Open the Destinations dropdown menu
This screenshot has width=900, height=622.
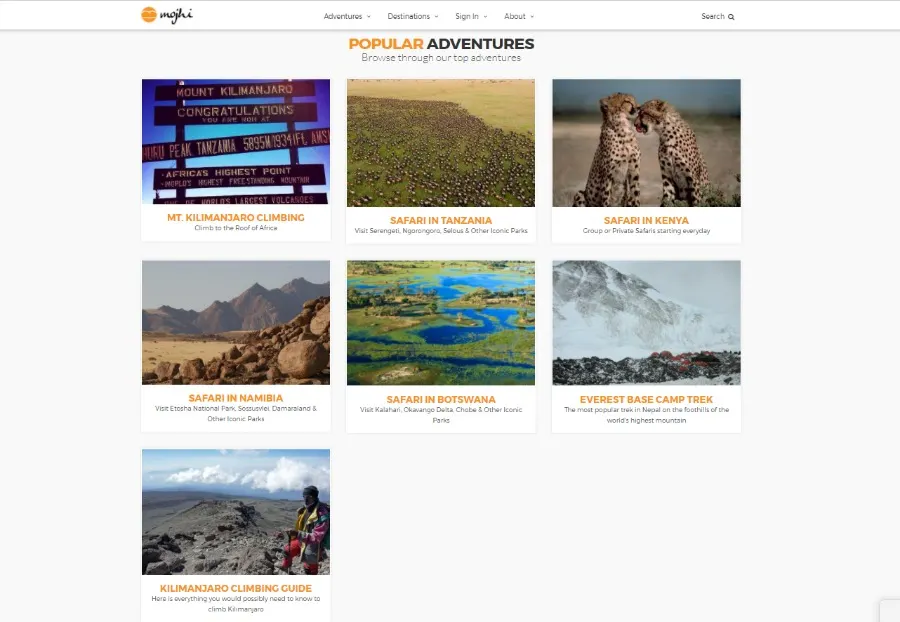pos(413,16)
